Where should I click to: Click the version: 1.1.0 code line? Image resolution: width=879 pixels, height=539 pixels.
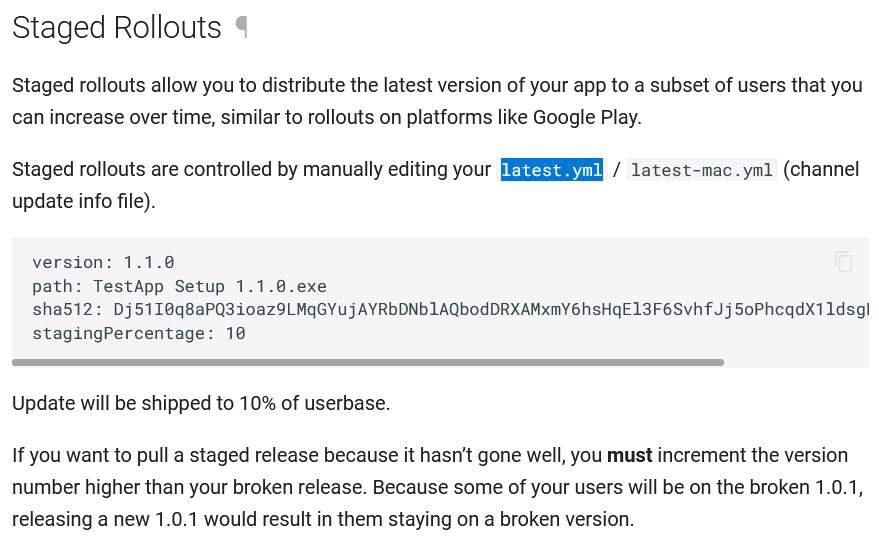point(103,262)
